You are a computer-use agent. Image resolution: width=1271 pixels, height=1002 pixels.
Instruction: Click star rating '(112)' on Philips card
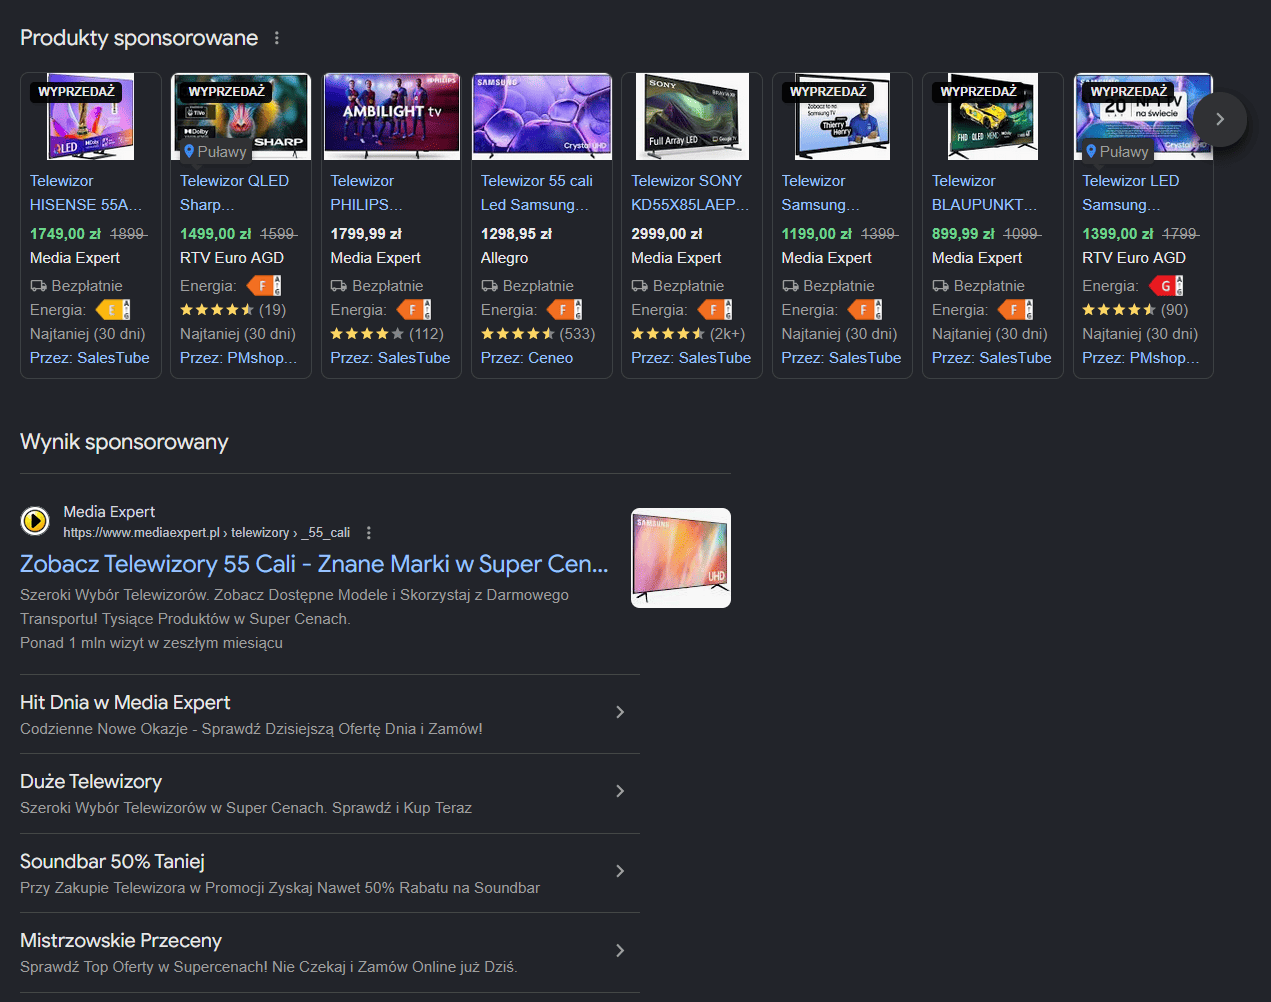[387, 334]
